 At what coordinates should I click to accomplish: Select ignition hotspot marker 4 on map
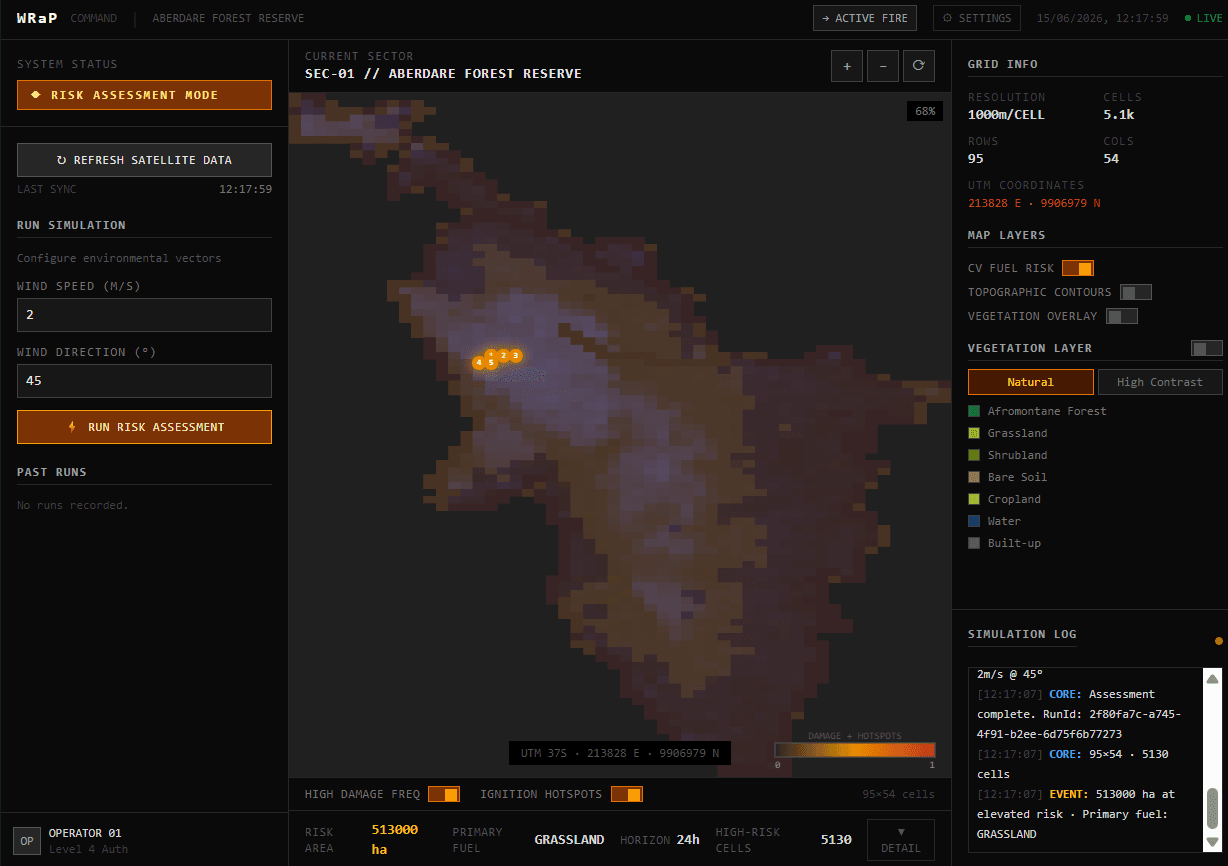pos(479,363)
